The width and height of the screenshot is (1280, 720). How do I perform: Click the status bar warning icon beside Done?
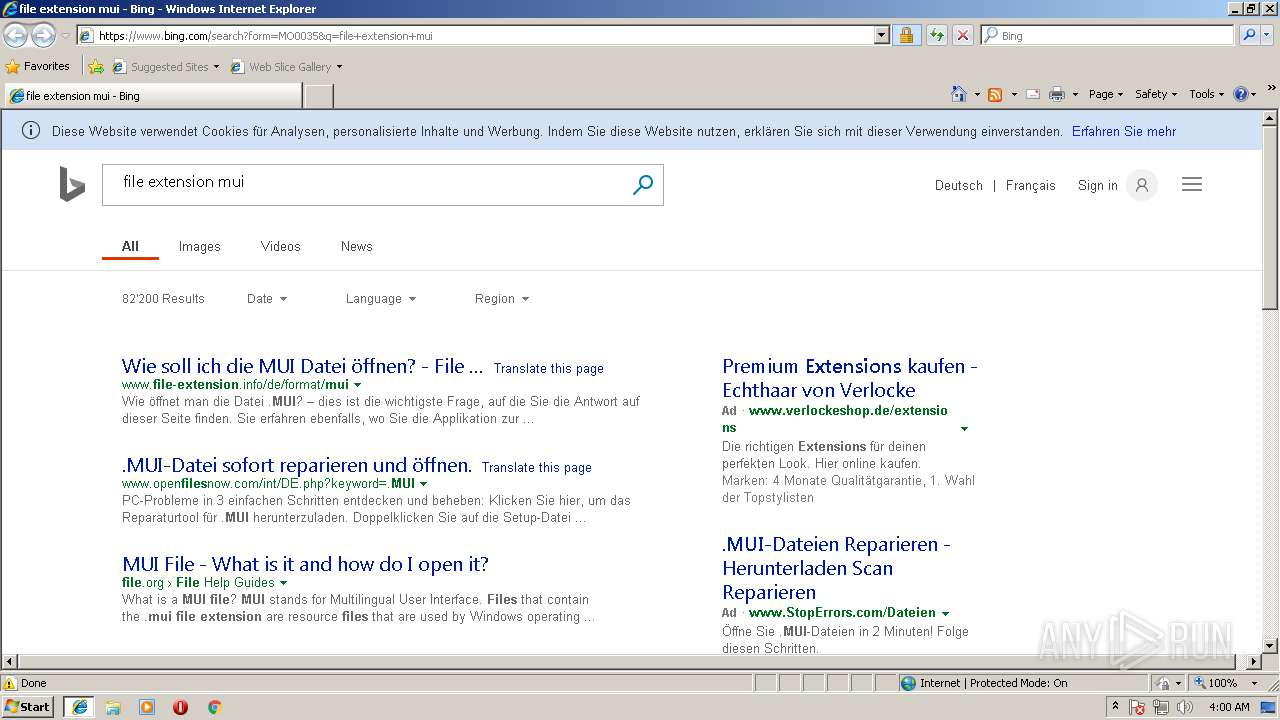[10, 683]
